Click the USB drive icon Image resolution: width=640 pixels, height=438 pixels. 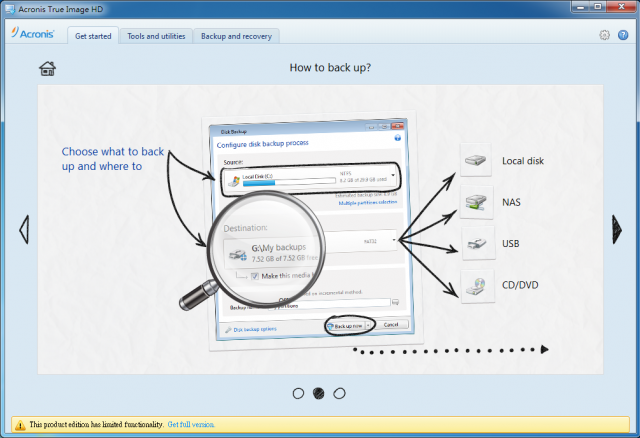(x=478, y=243)
